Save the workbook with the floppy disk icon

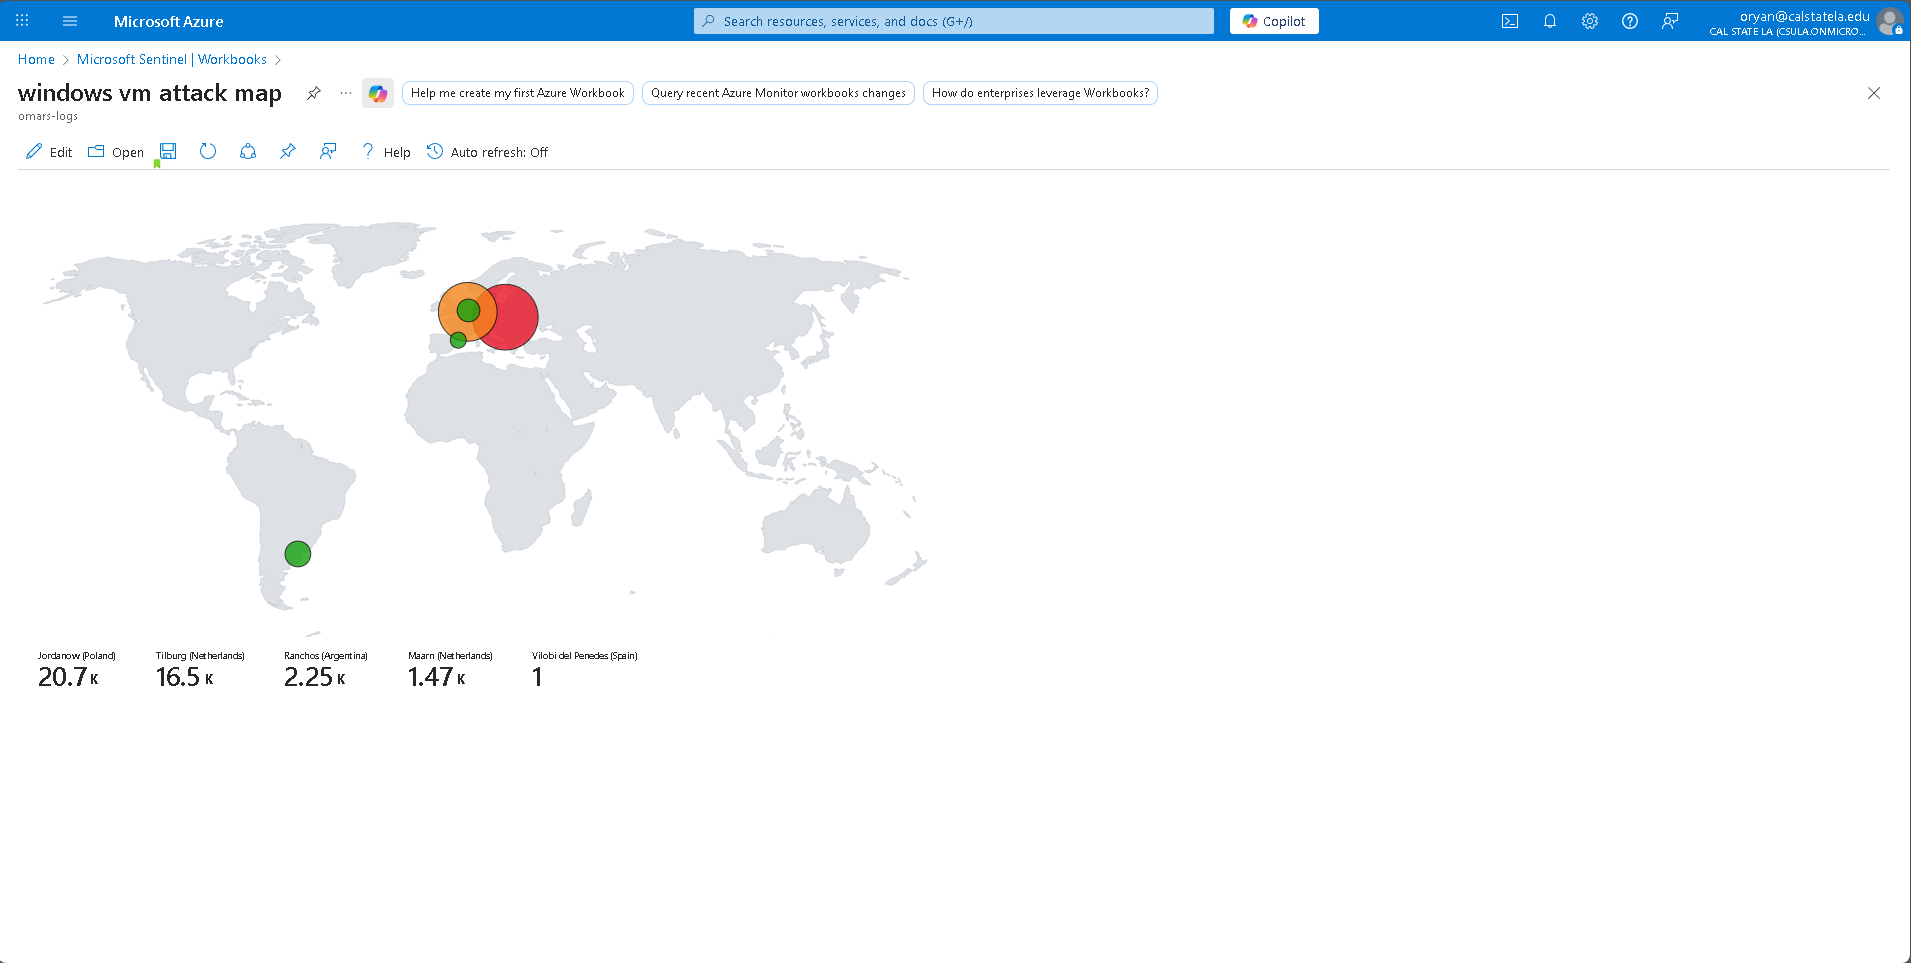[x=168, y=151]
